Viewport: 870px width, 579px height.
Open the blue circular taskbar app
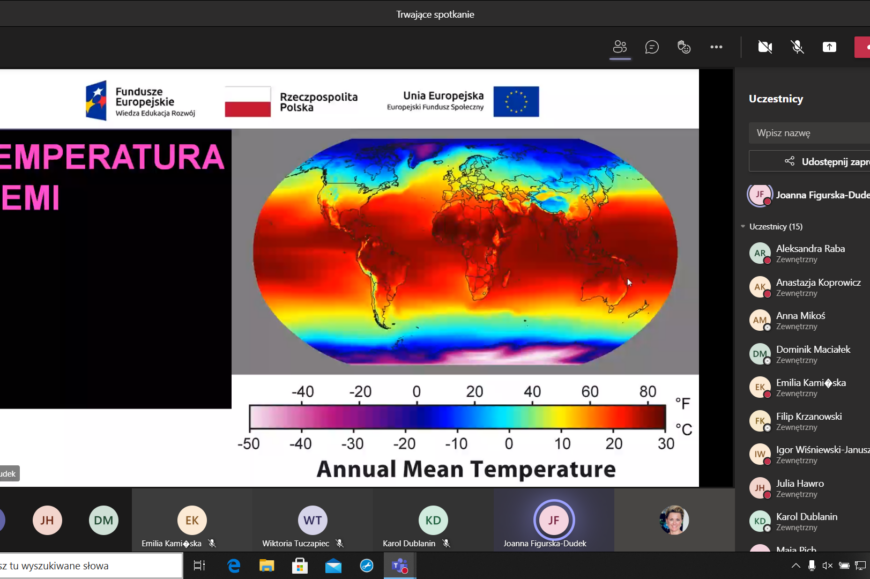pos(367,566)
